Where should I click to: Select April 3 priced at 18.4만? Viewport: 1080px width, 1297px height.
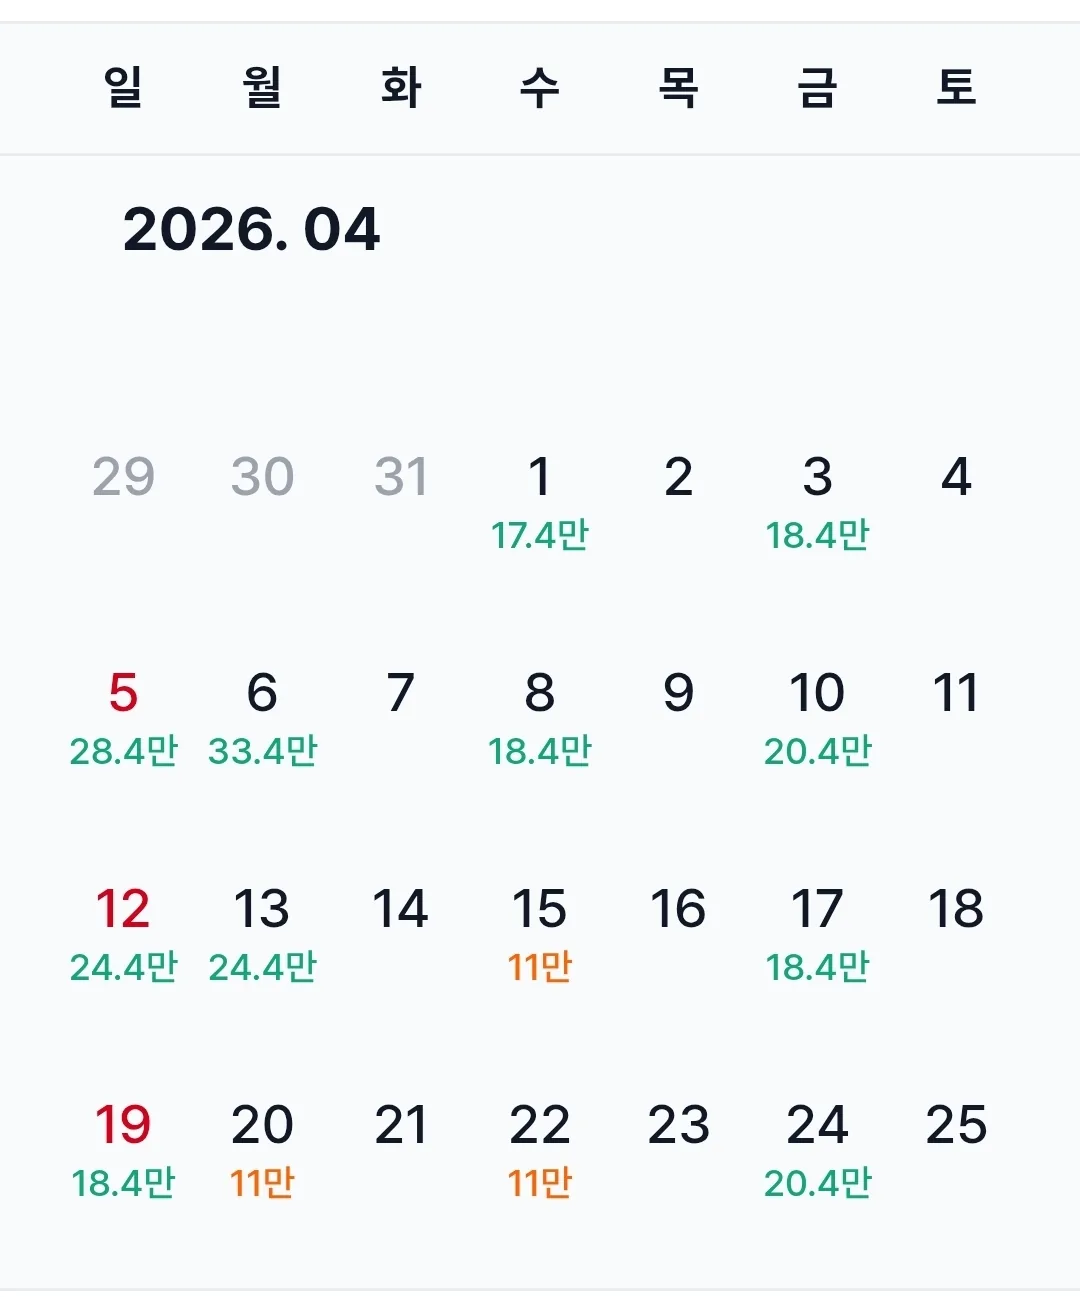tap(817, 503)
